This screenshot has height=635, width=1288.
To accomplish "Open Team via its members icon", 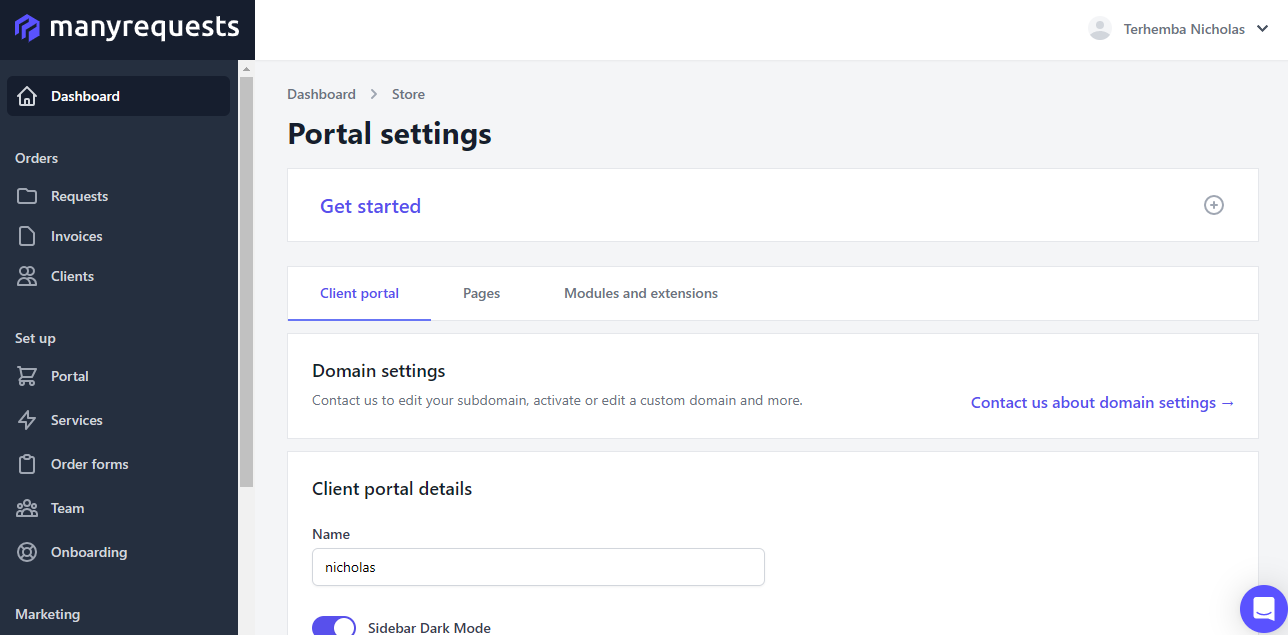I will point(29,507).
